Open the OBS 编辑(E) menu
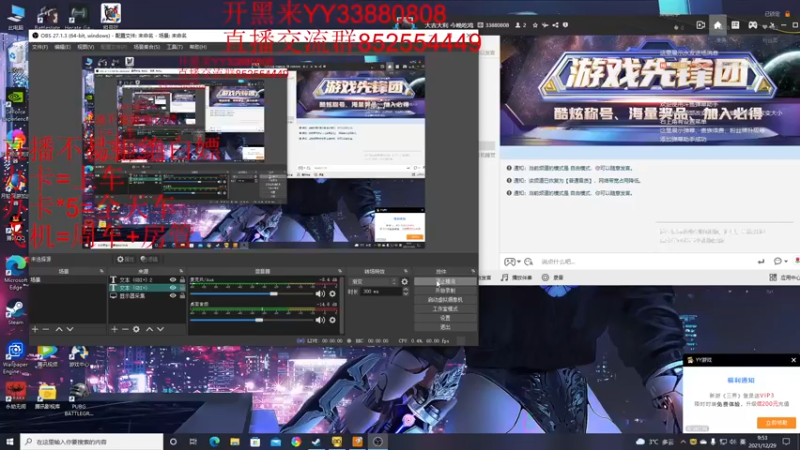Viewport: 800px width, 450px height. (x=62, y=47)
